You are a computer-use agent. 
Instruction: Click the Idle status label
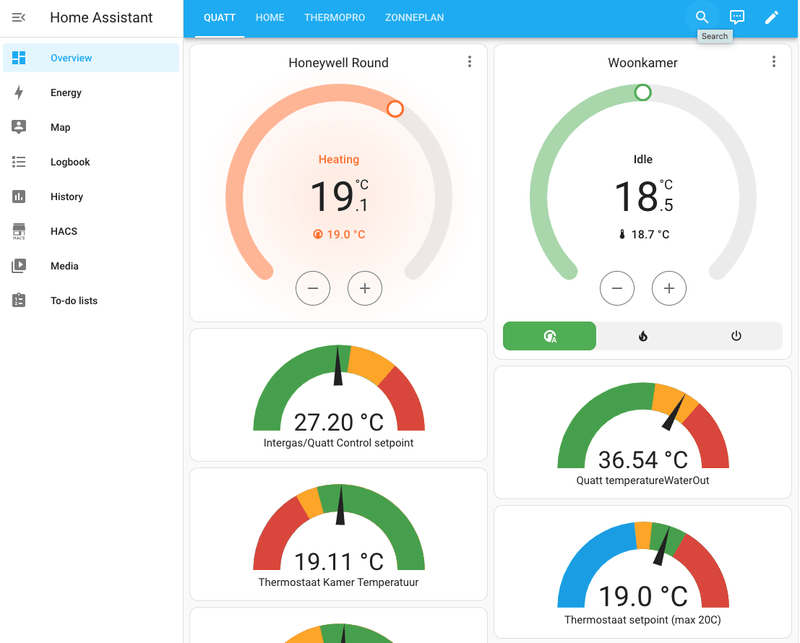643,159
